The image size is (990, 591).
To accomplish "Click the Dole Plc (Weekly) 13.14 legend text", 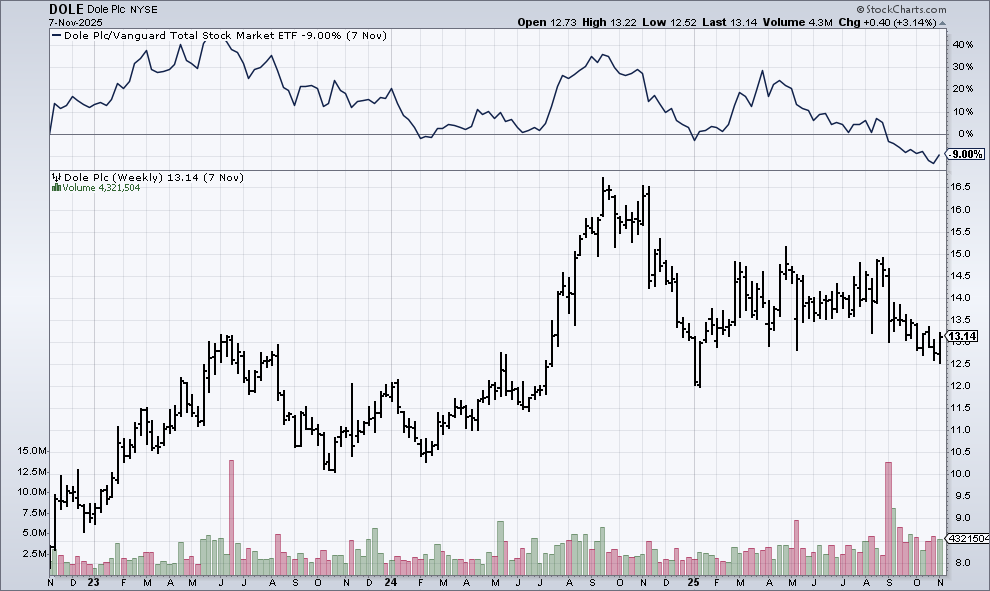I will (x=154, y=177).
